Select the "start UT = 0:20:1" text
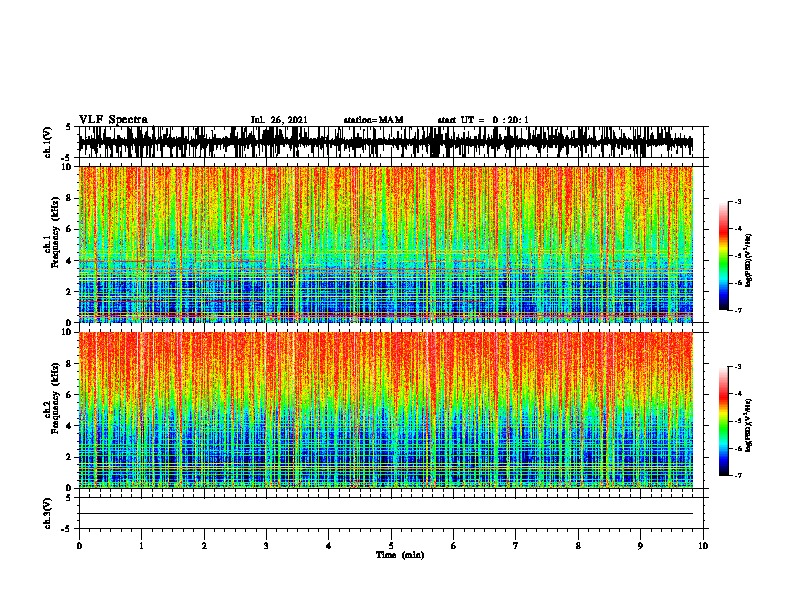 click(x=483, y=120)
